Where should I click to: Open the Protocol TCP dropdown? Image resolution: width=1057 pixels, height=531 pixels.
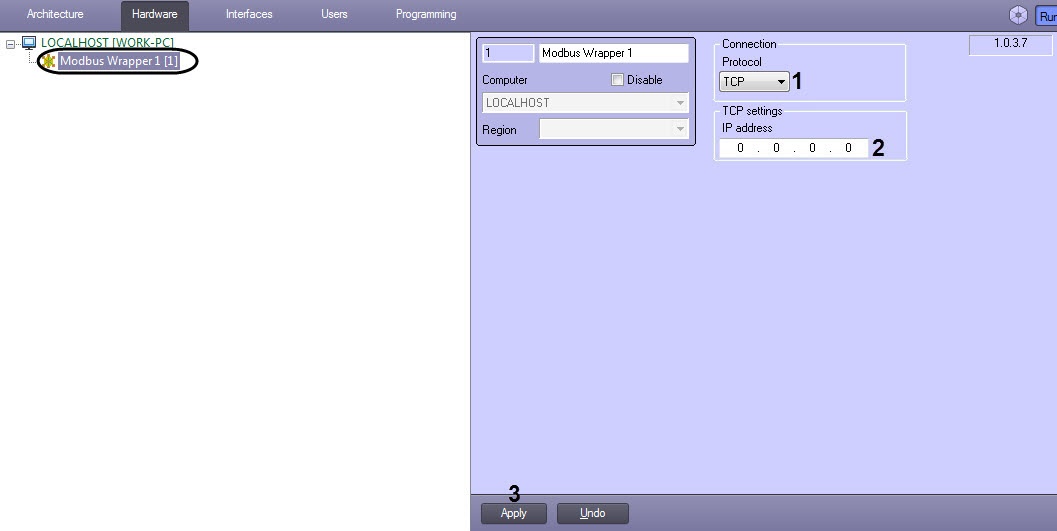[754, 82]
